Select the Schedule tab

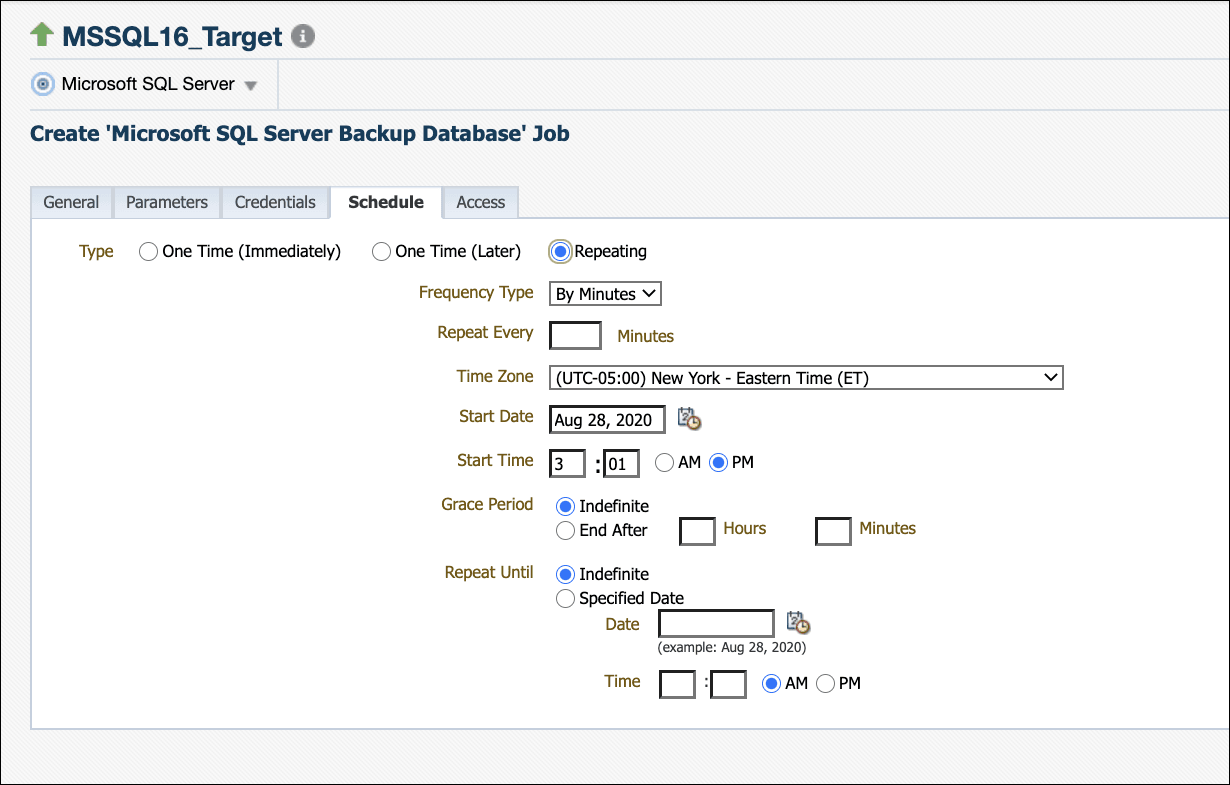(386, 202)
